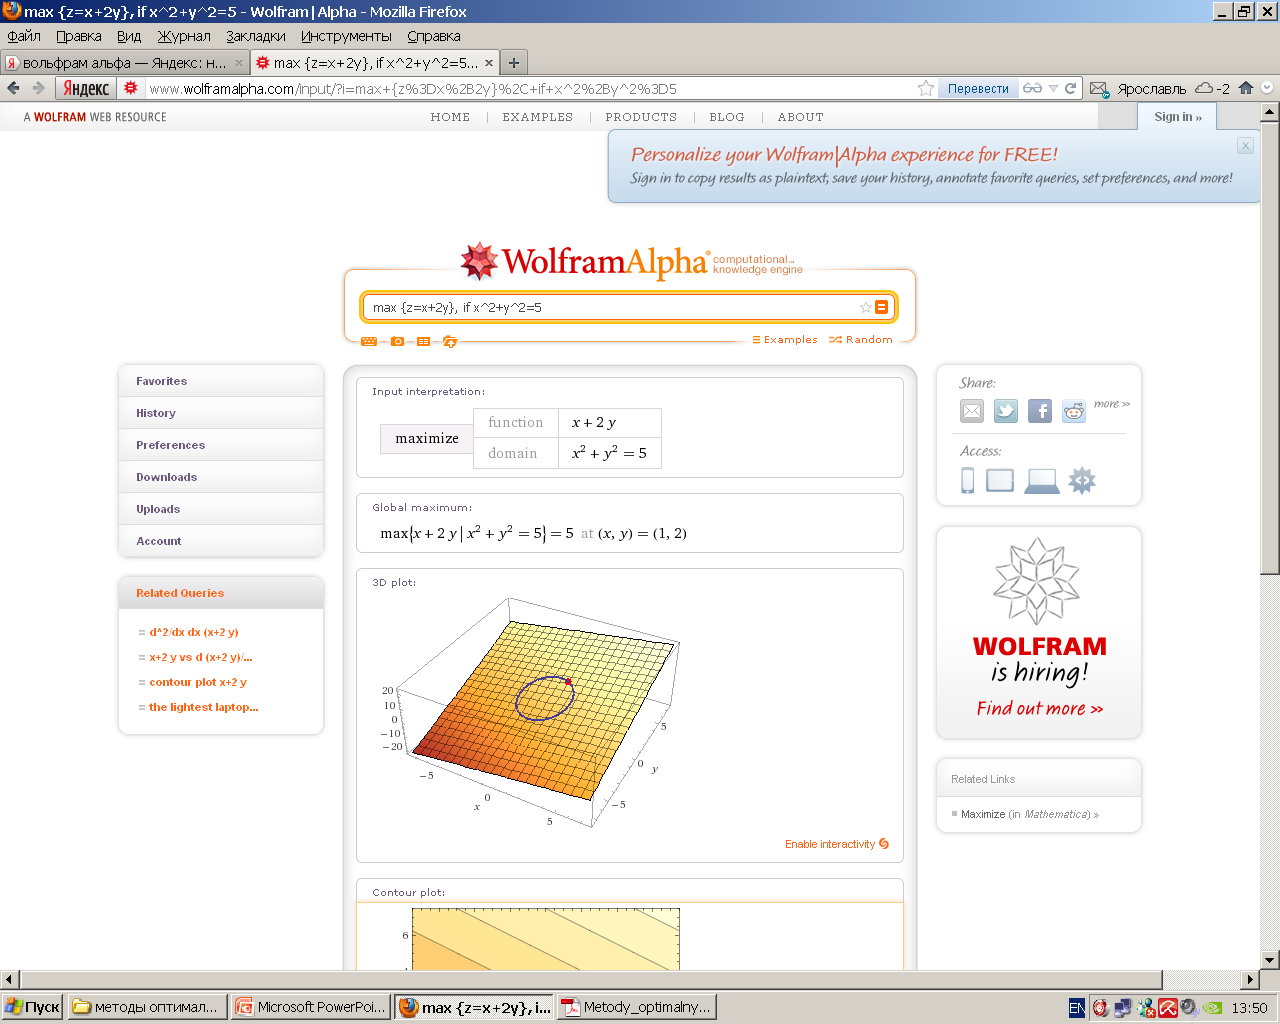
Task: Share the result by email icon
Action: pos(972,411)
